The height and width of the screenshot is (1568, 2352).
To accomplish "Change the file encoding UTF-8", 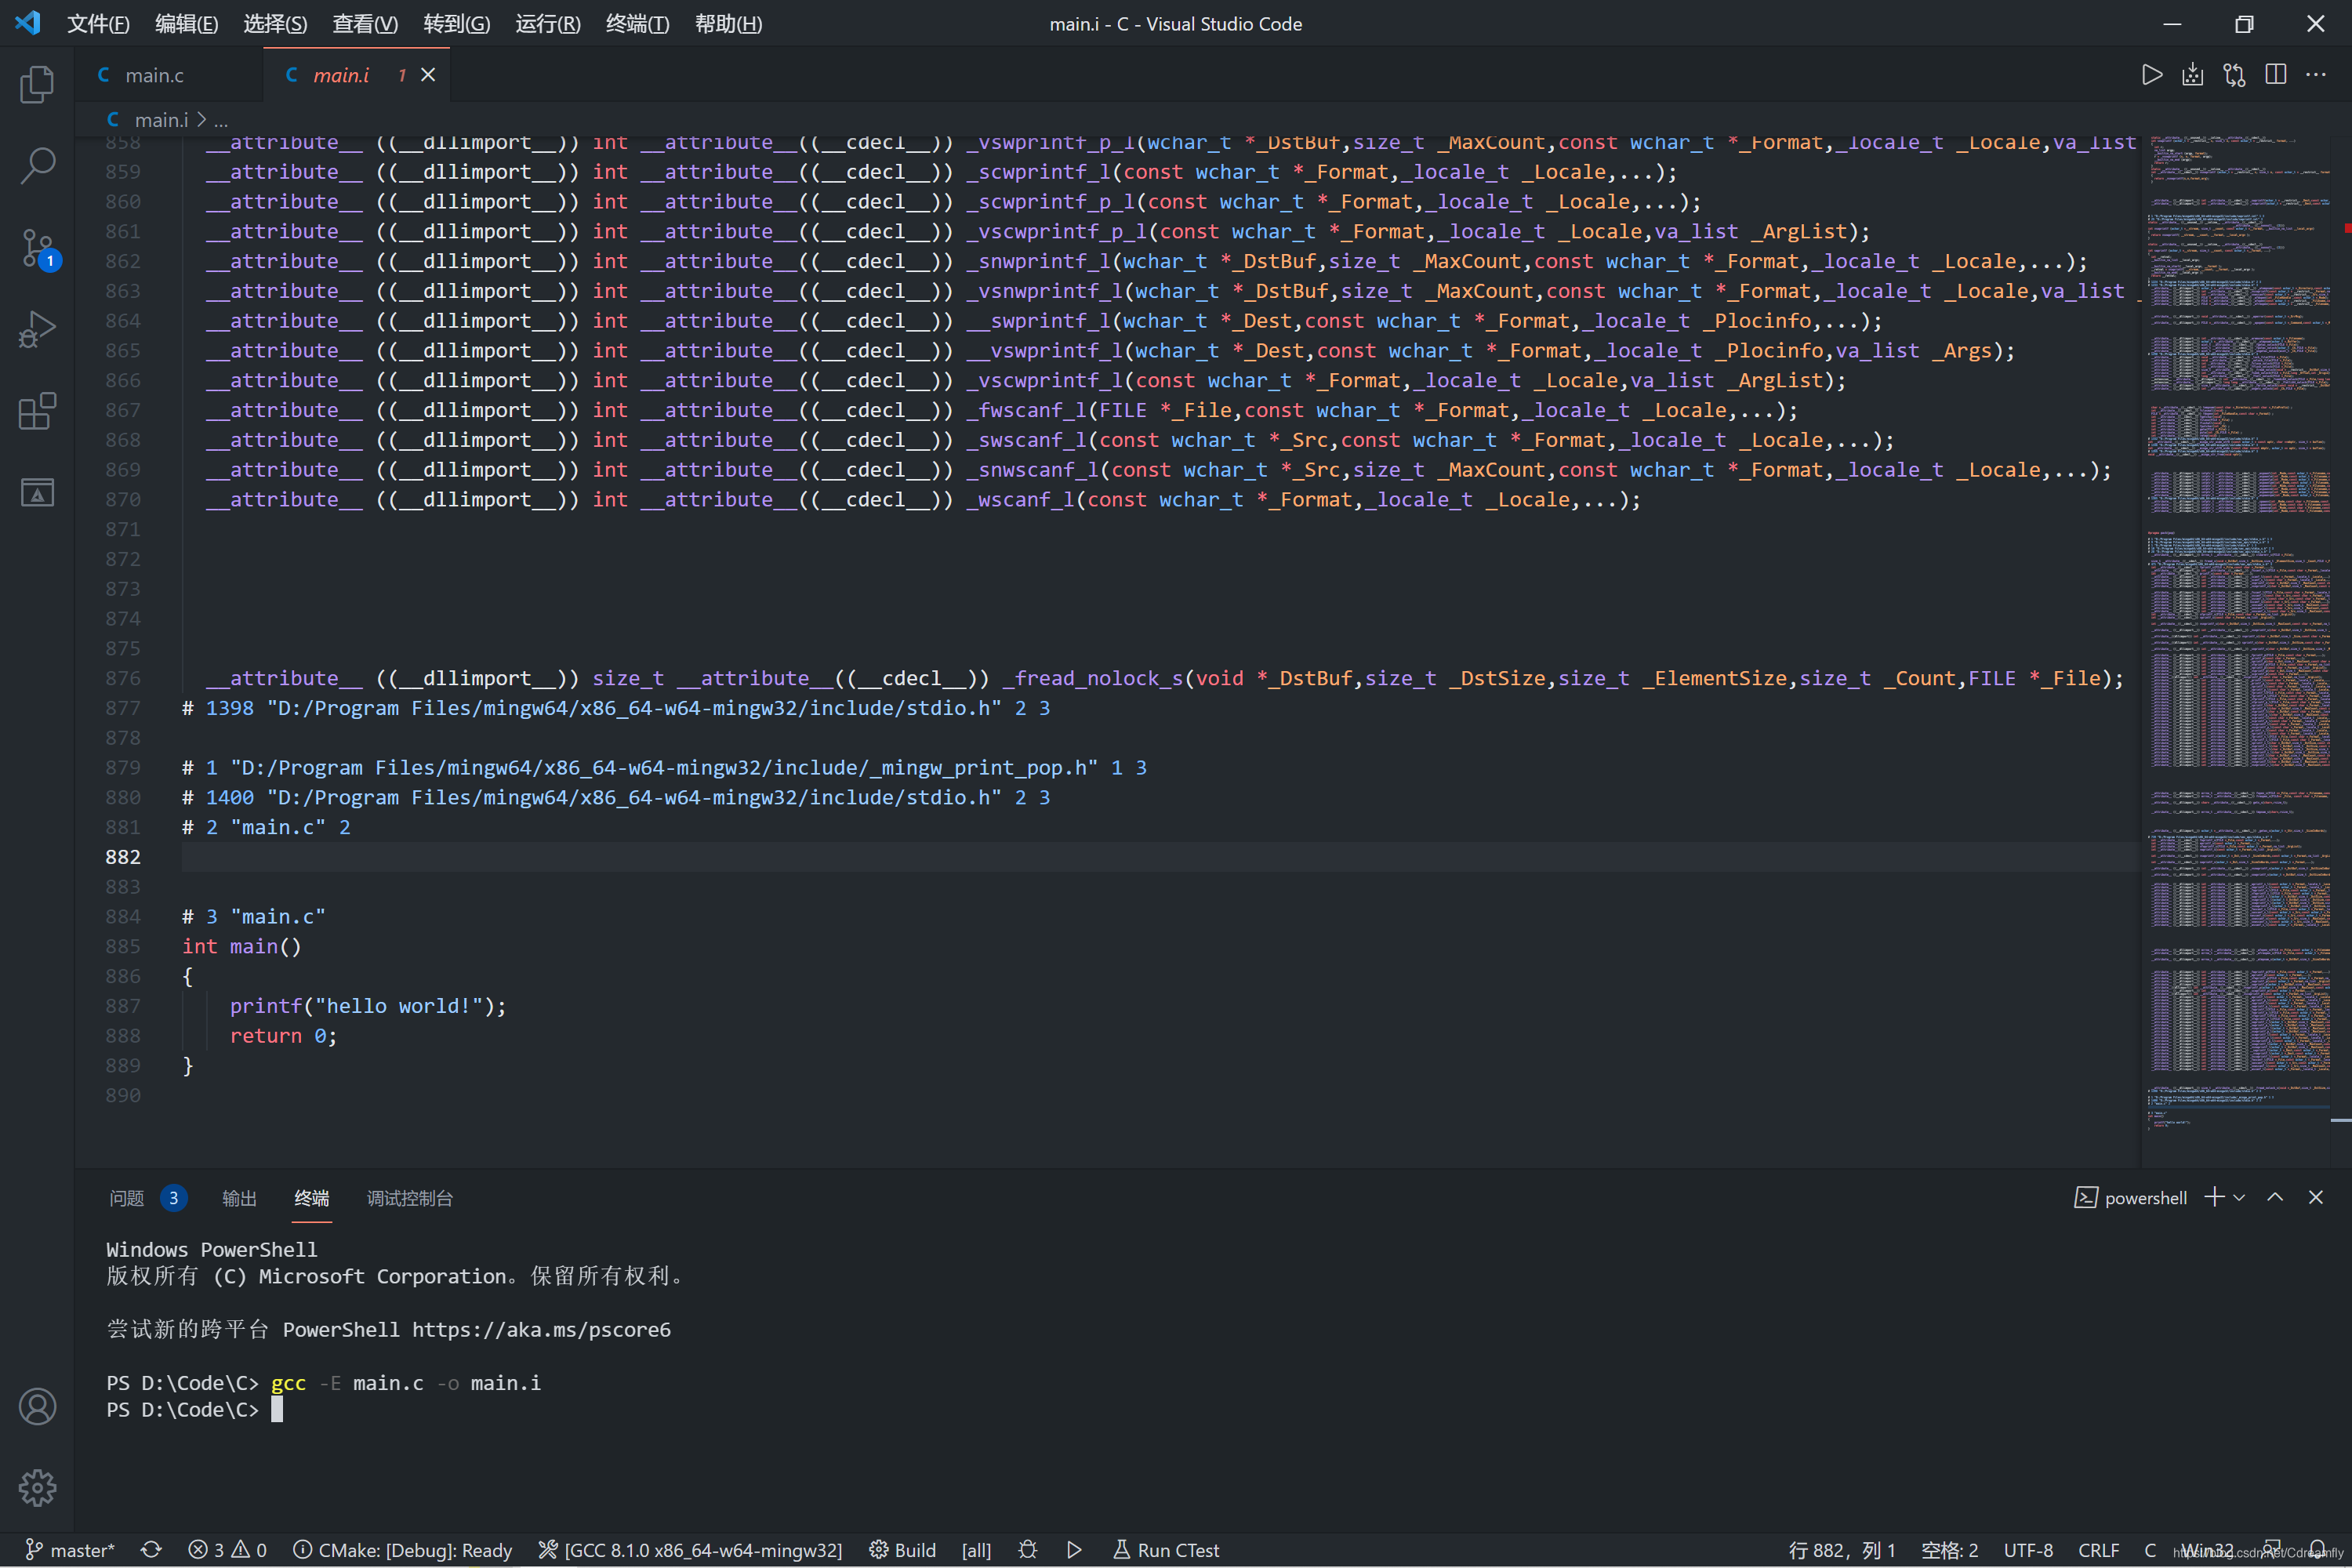I will click(2028, 1549).
